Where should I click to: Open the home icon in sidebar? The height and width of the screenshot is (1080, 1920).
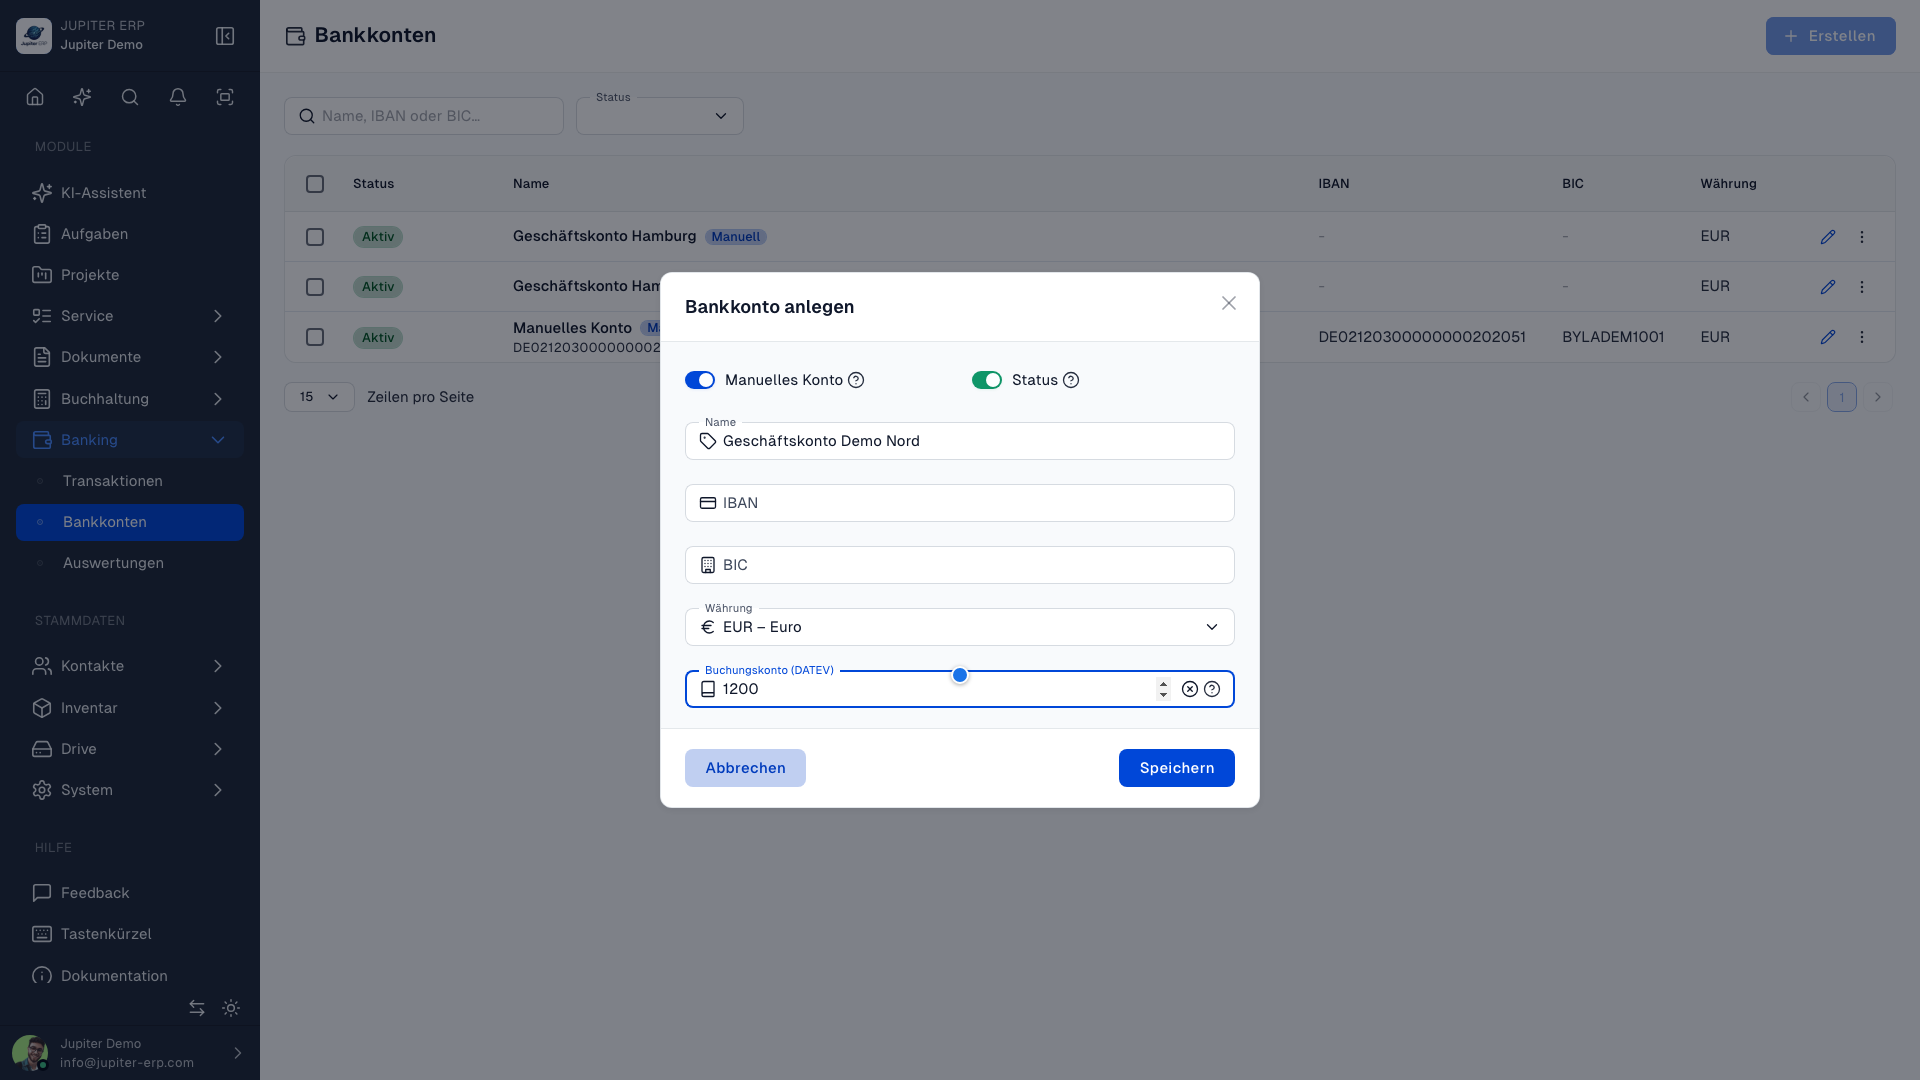pyautogui.click(x=35, y=97)
